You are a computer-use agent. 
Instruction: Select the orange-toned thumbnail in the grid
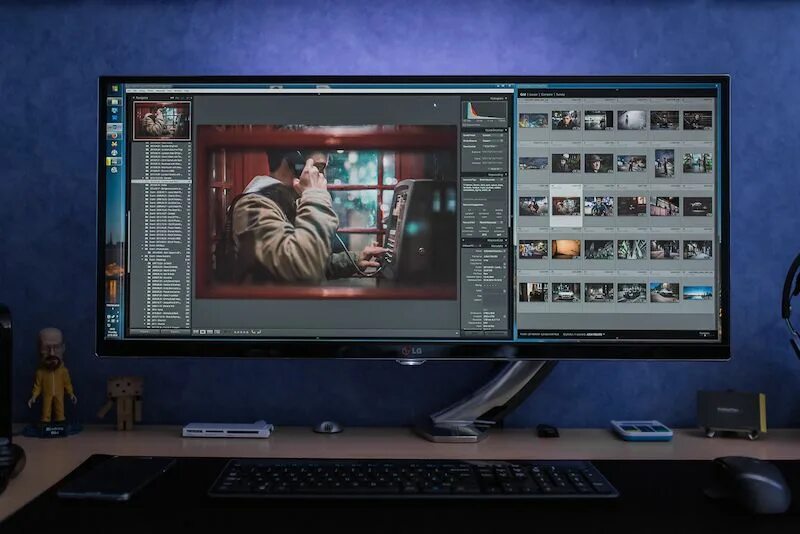pyautogui.click(x=566, y=249)
